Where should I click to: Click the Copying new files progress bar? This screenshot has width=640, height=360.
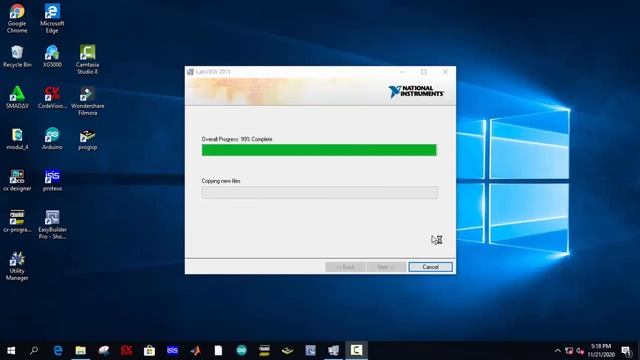point(320,193)
